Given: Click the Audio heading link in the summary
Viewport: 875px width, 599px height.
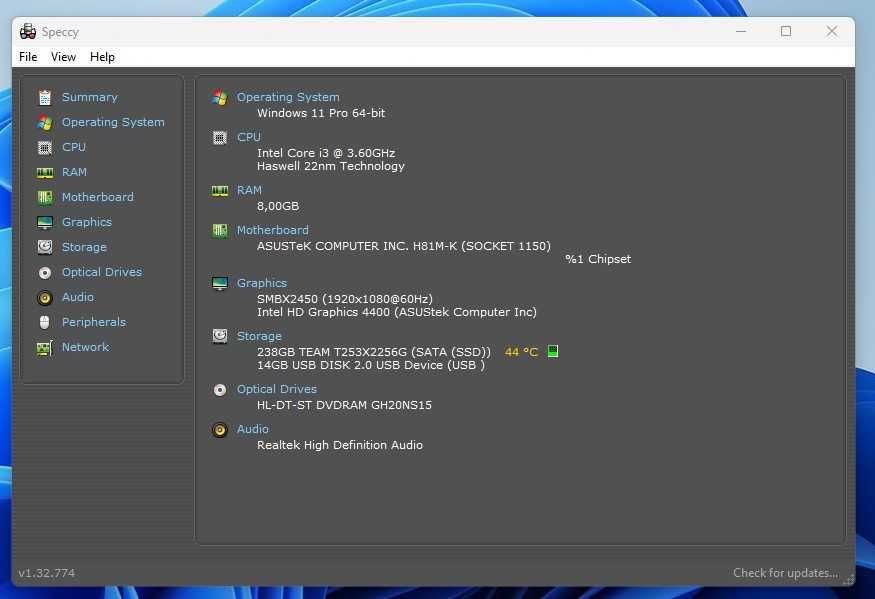Looking at the screenshot, I should pyautogui.click(x=252, y=429).
